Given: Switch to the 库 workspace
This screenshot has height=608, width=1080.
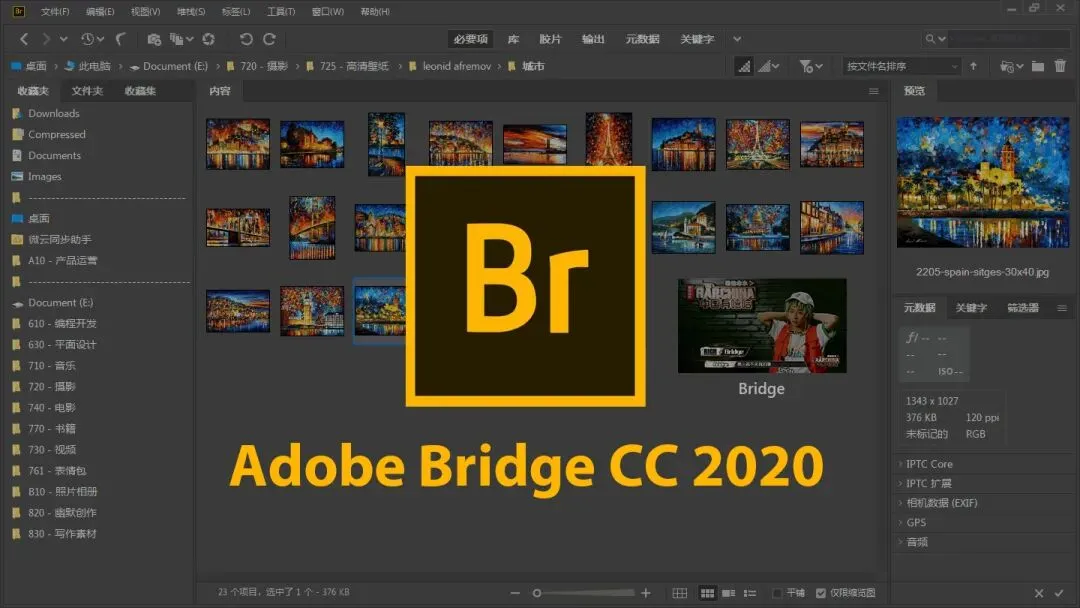Looking at the screenshot, I should pos(513,39).
